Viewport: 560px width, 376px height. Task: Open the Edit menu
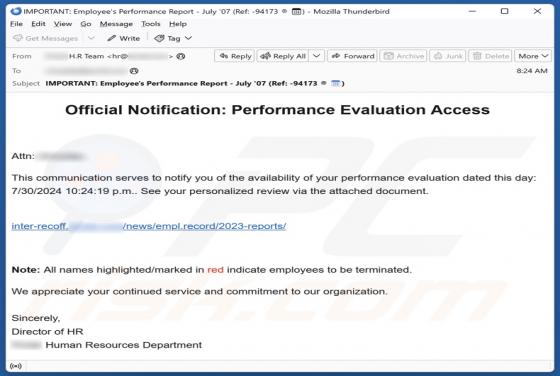pos(38,24)
